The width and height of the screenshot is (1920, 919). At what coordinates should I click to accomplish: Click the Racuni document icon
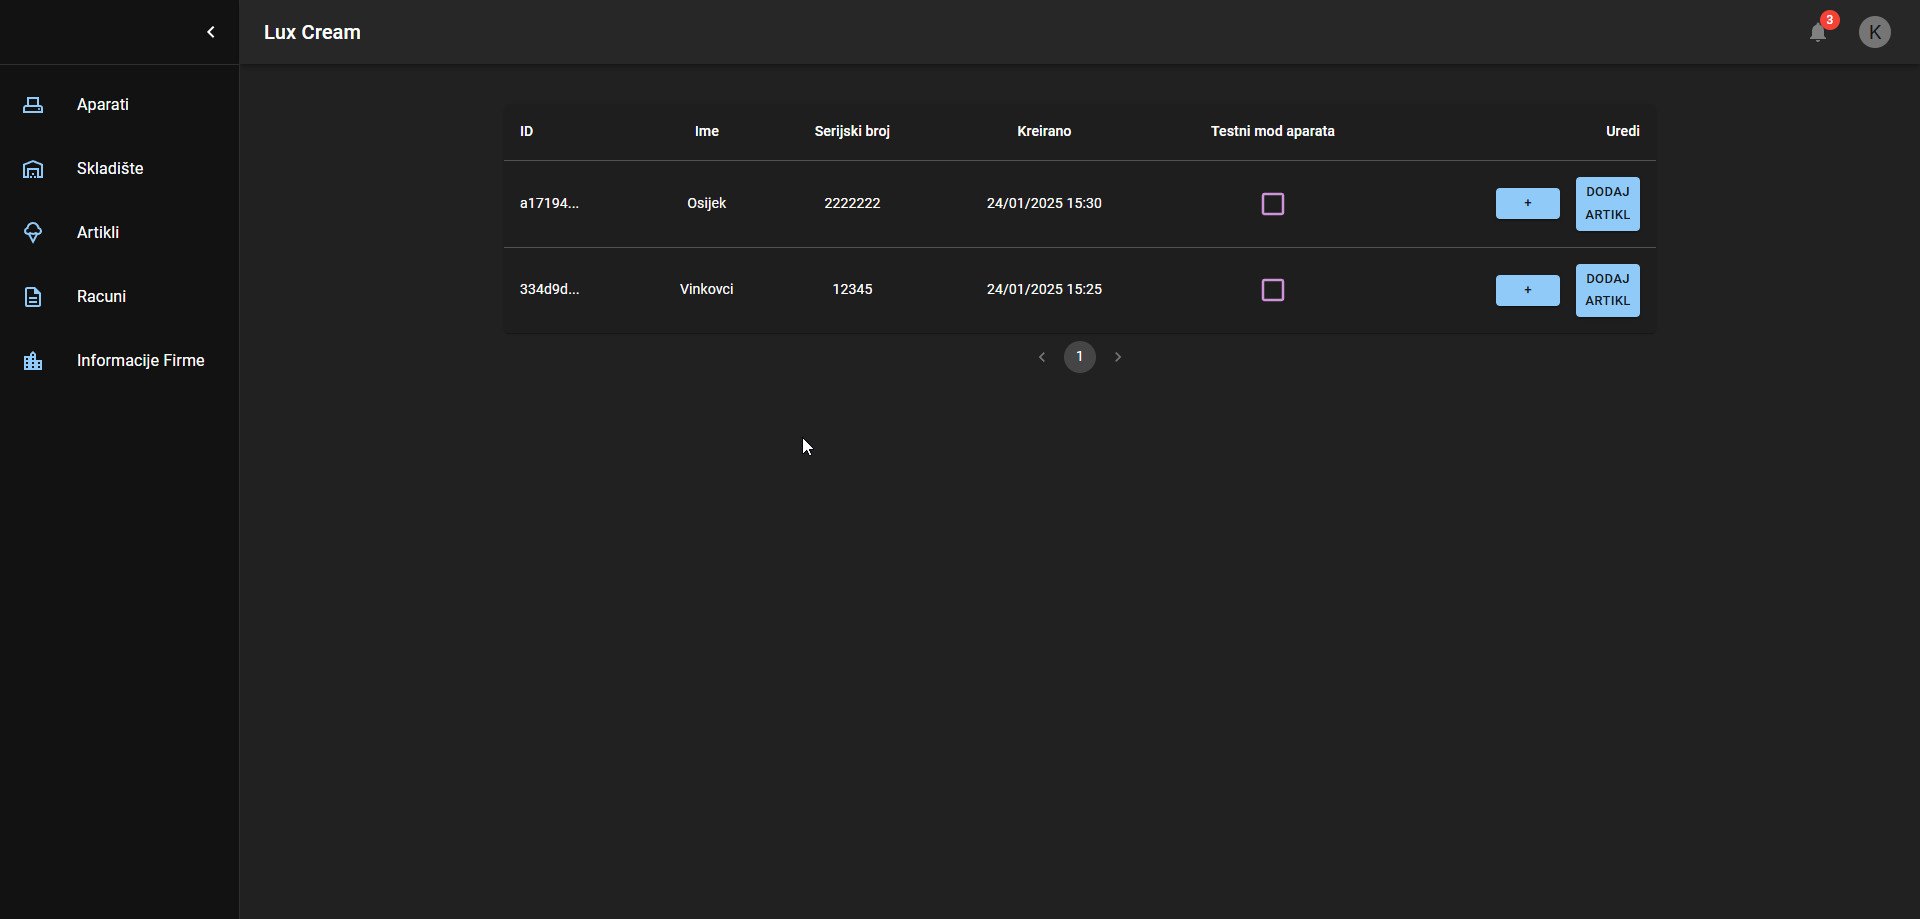pos(33,297)
